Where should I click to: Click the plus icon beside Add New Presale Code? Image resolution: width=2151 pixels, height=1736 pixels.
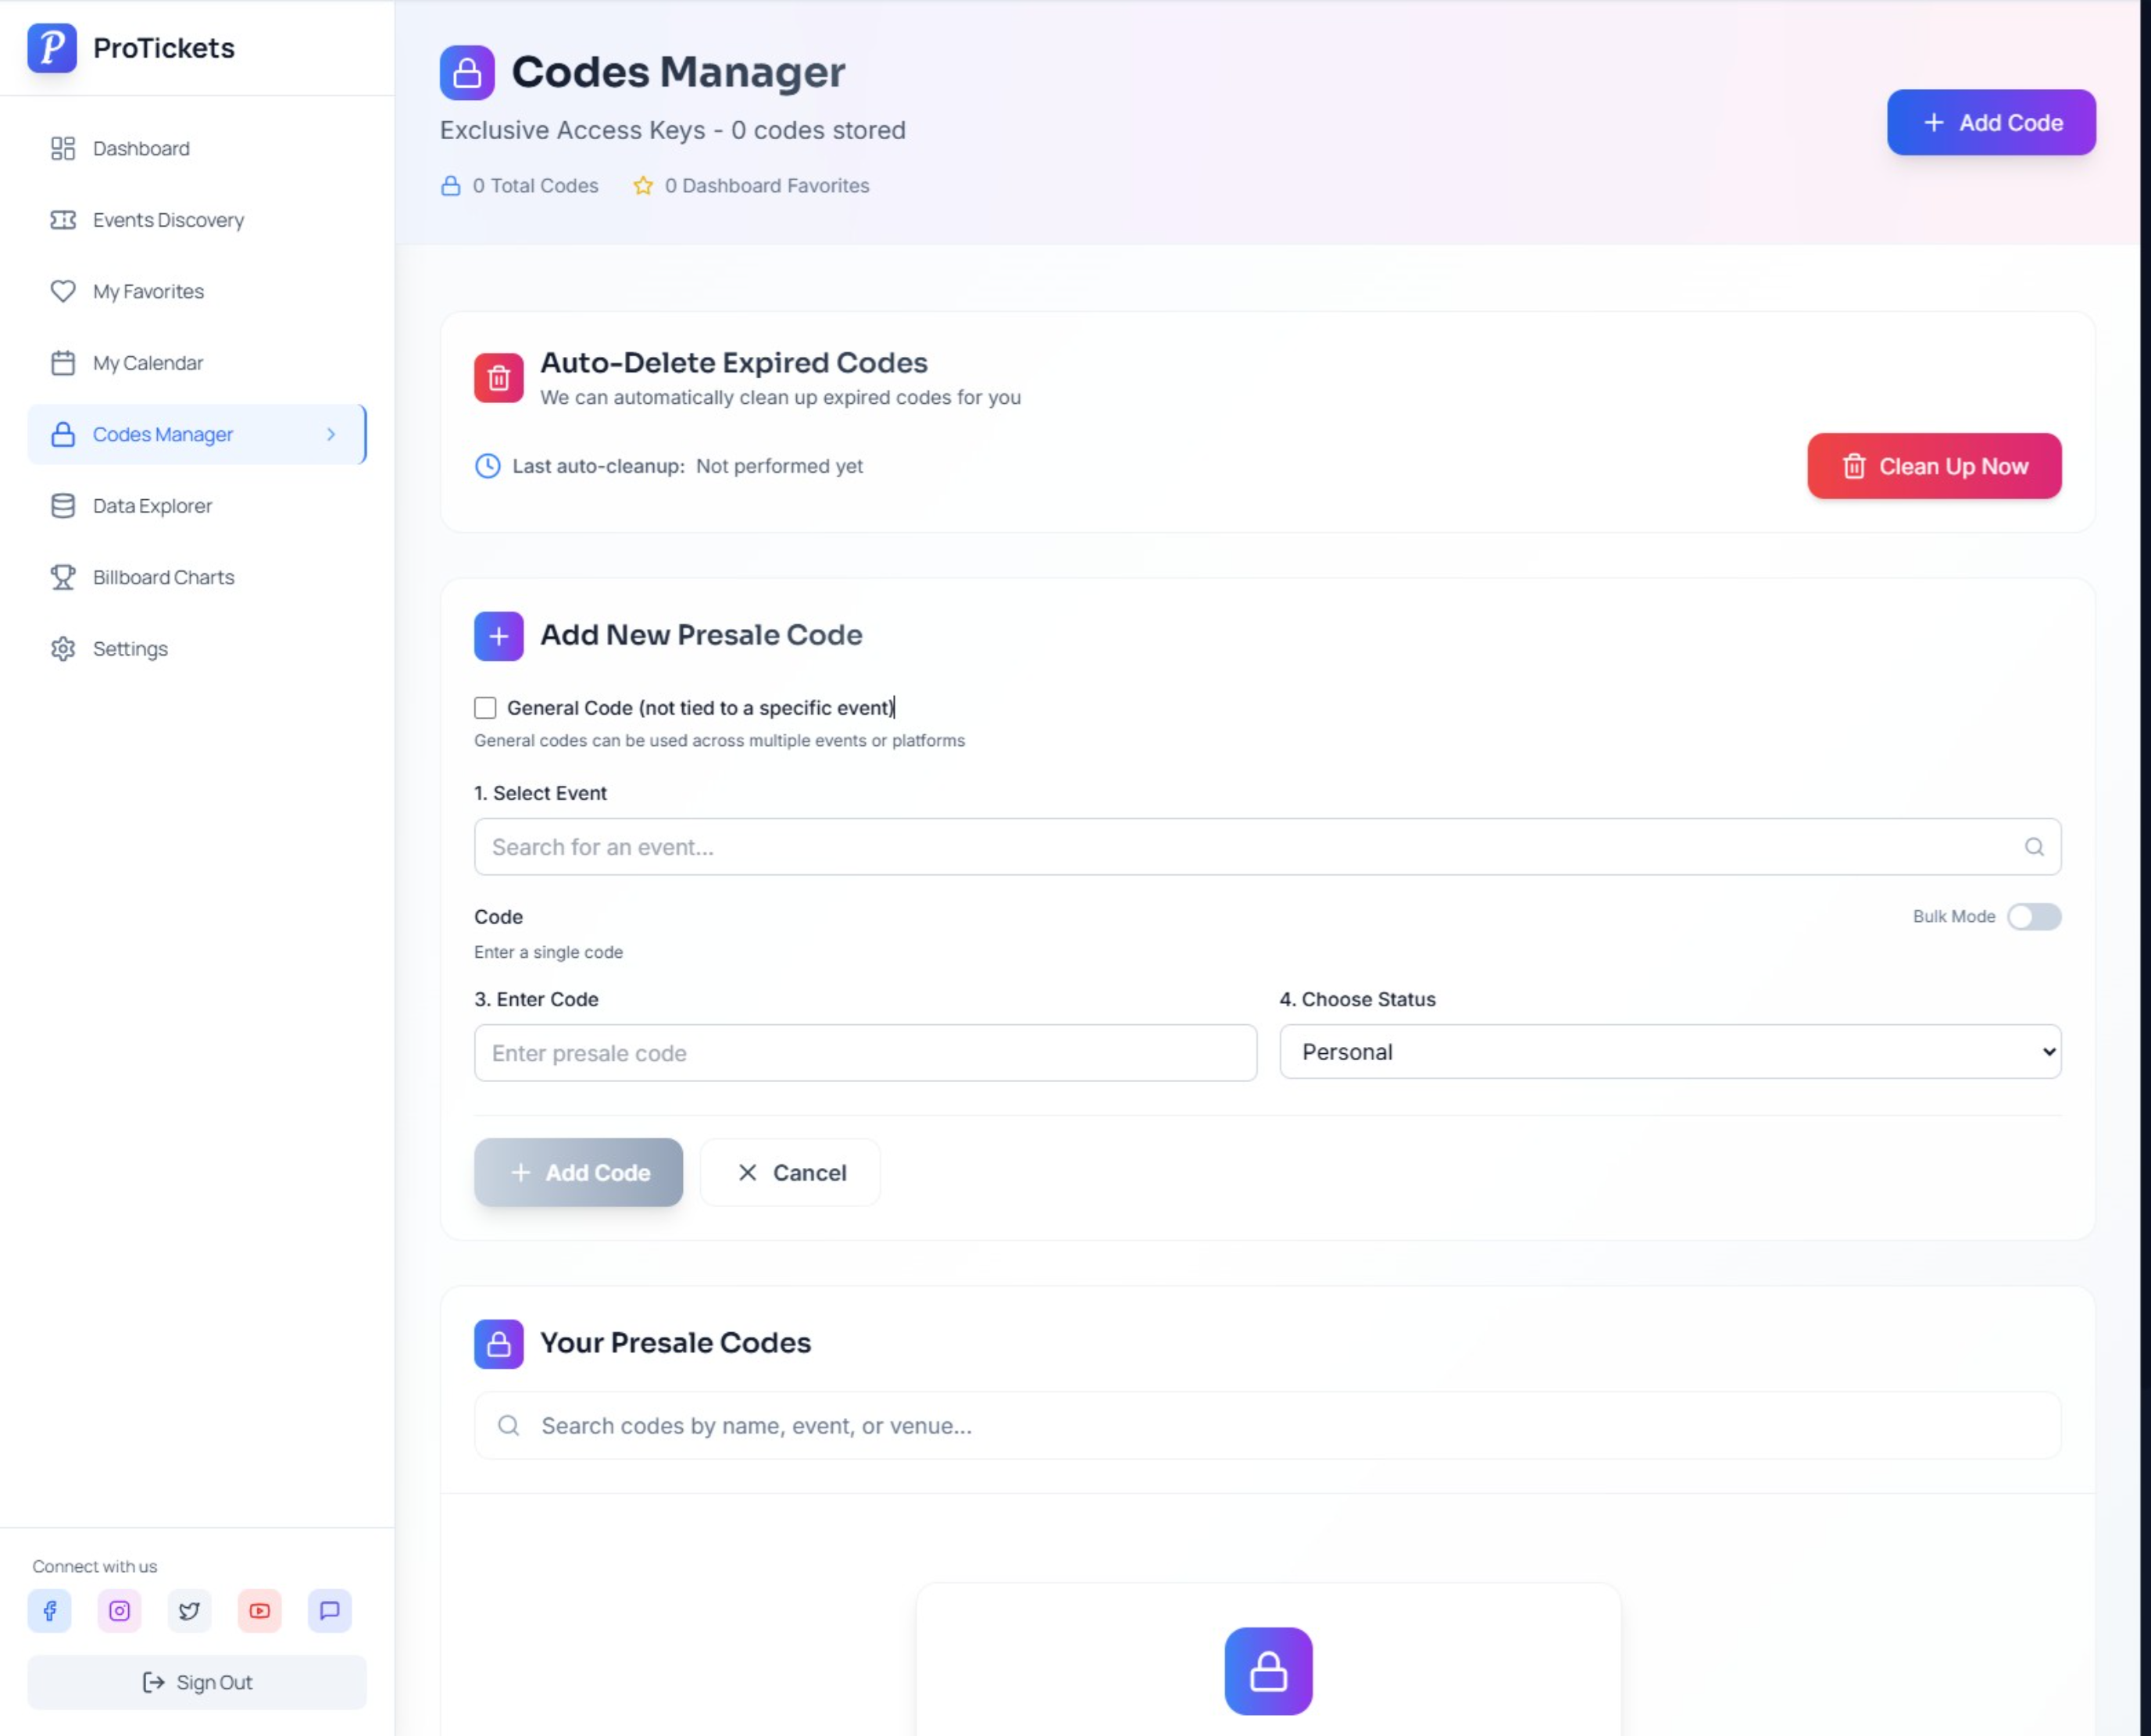click(499, 637)
